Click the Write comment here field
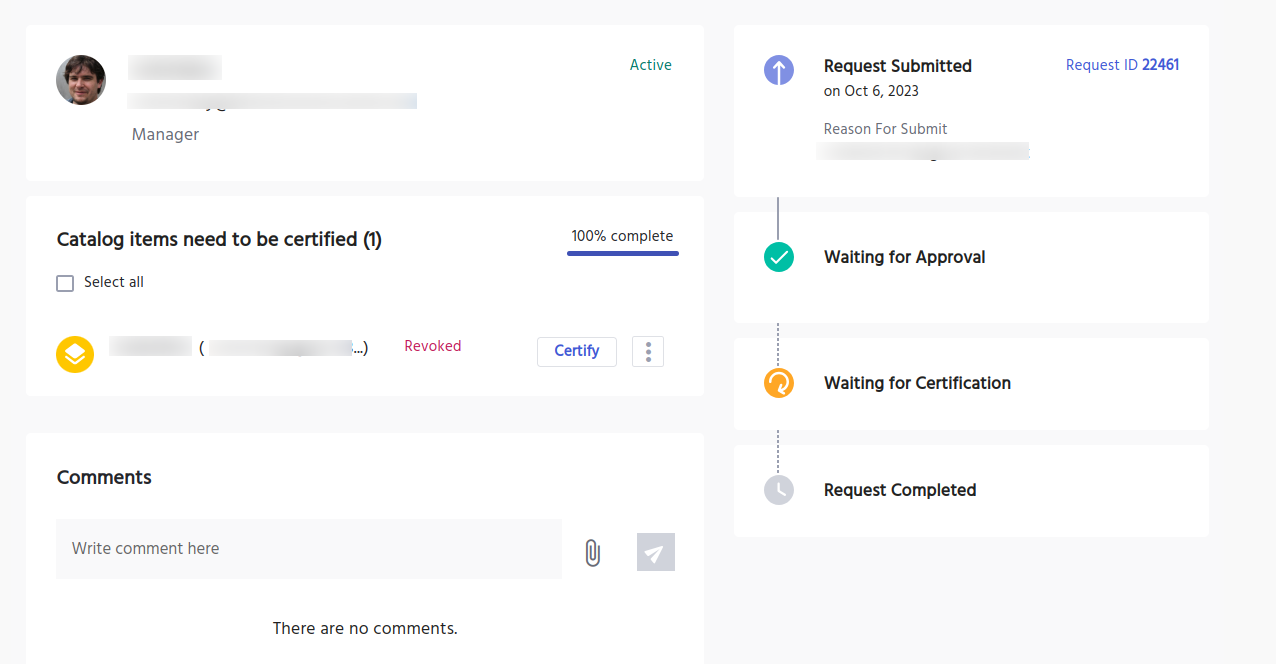 pyautogui.click(x=308, y=549)
